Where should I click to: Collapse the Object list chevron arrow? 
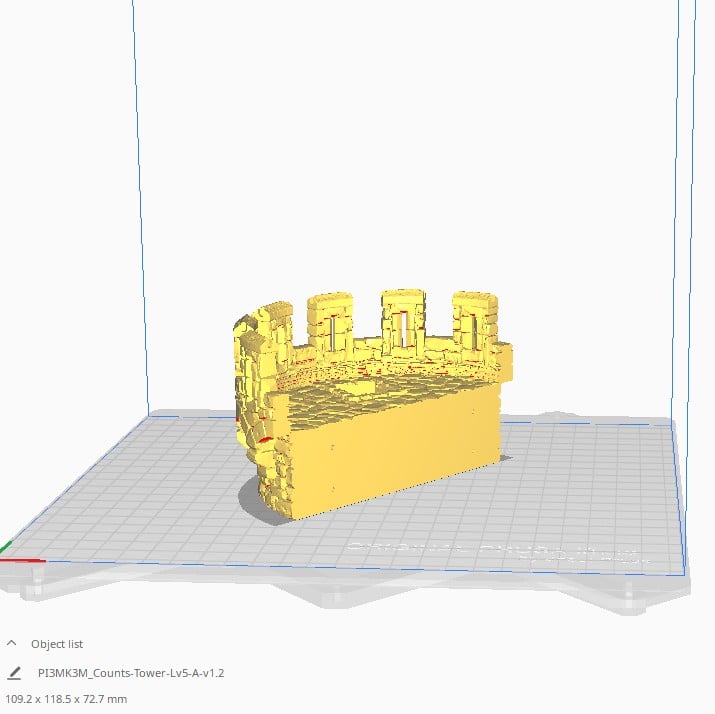point(12,644)
